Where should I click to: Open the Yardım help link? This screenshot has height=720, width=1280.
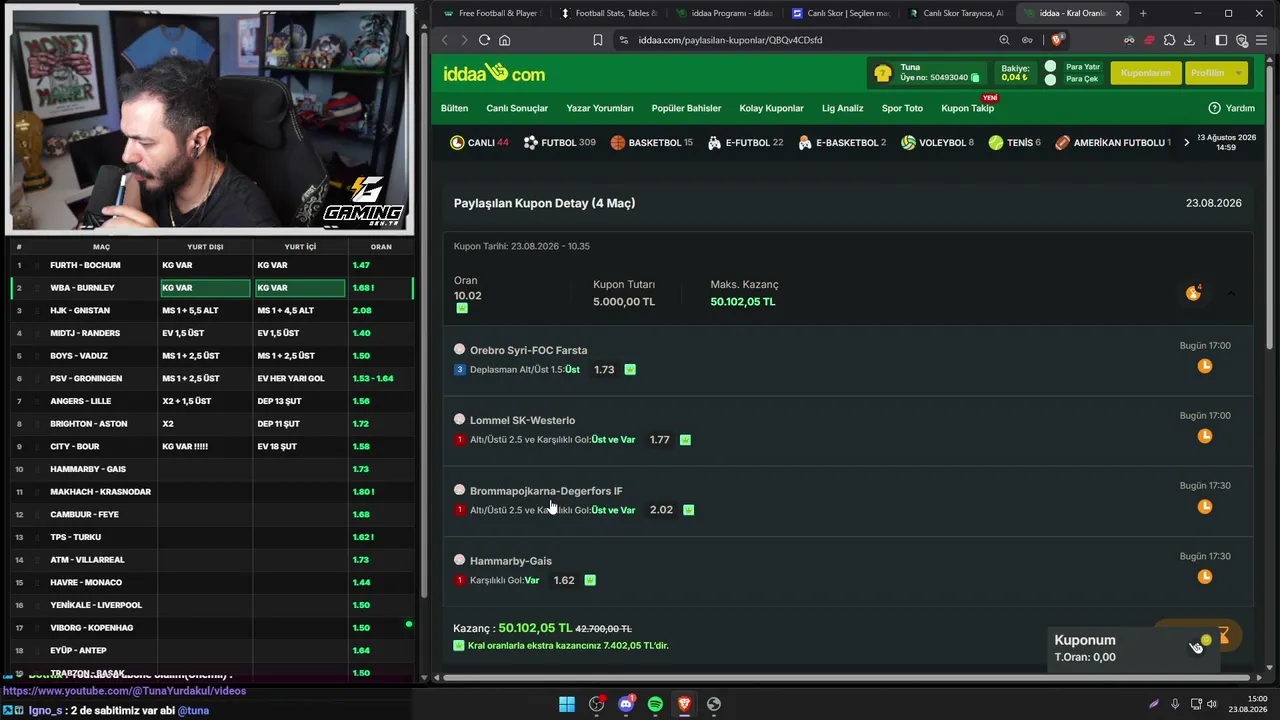(1231, 108)
